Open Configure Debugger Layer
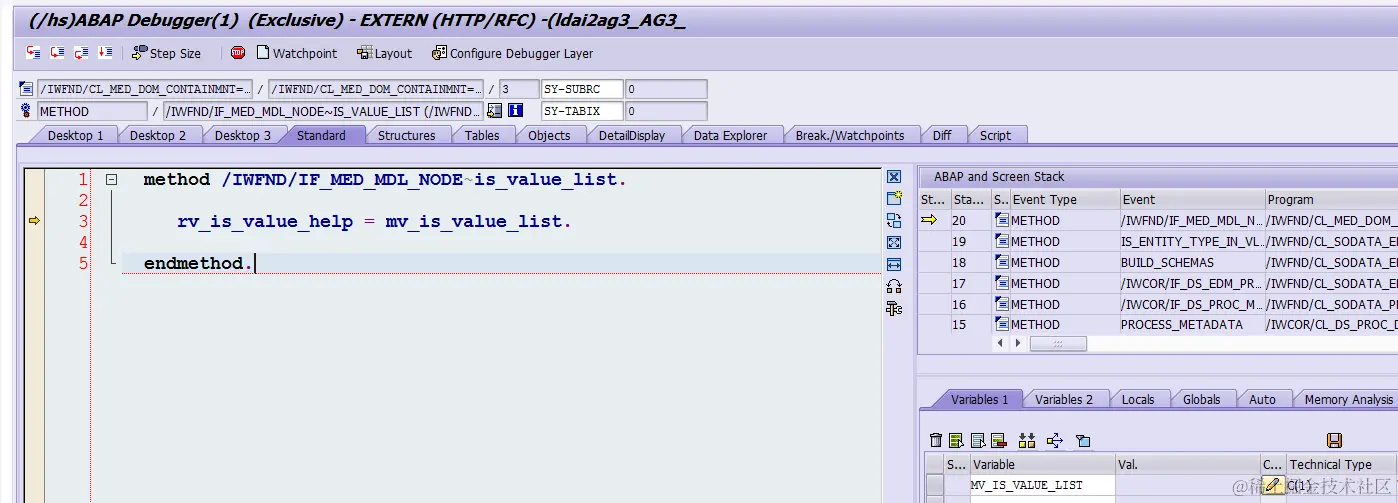 [512, 53]
